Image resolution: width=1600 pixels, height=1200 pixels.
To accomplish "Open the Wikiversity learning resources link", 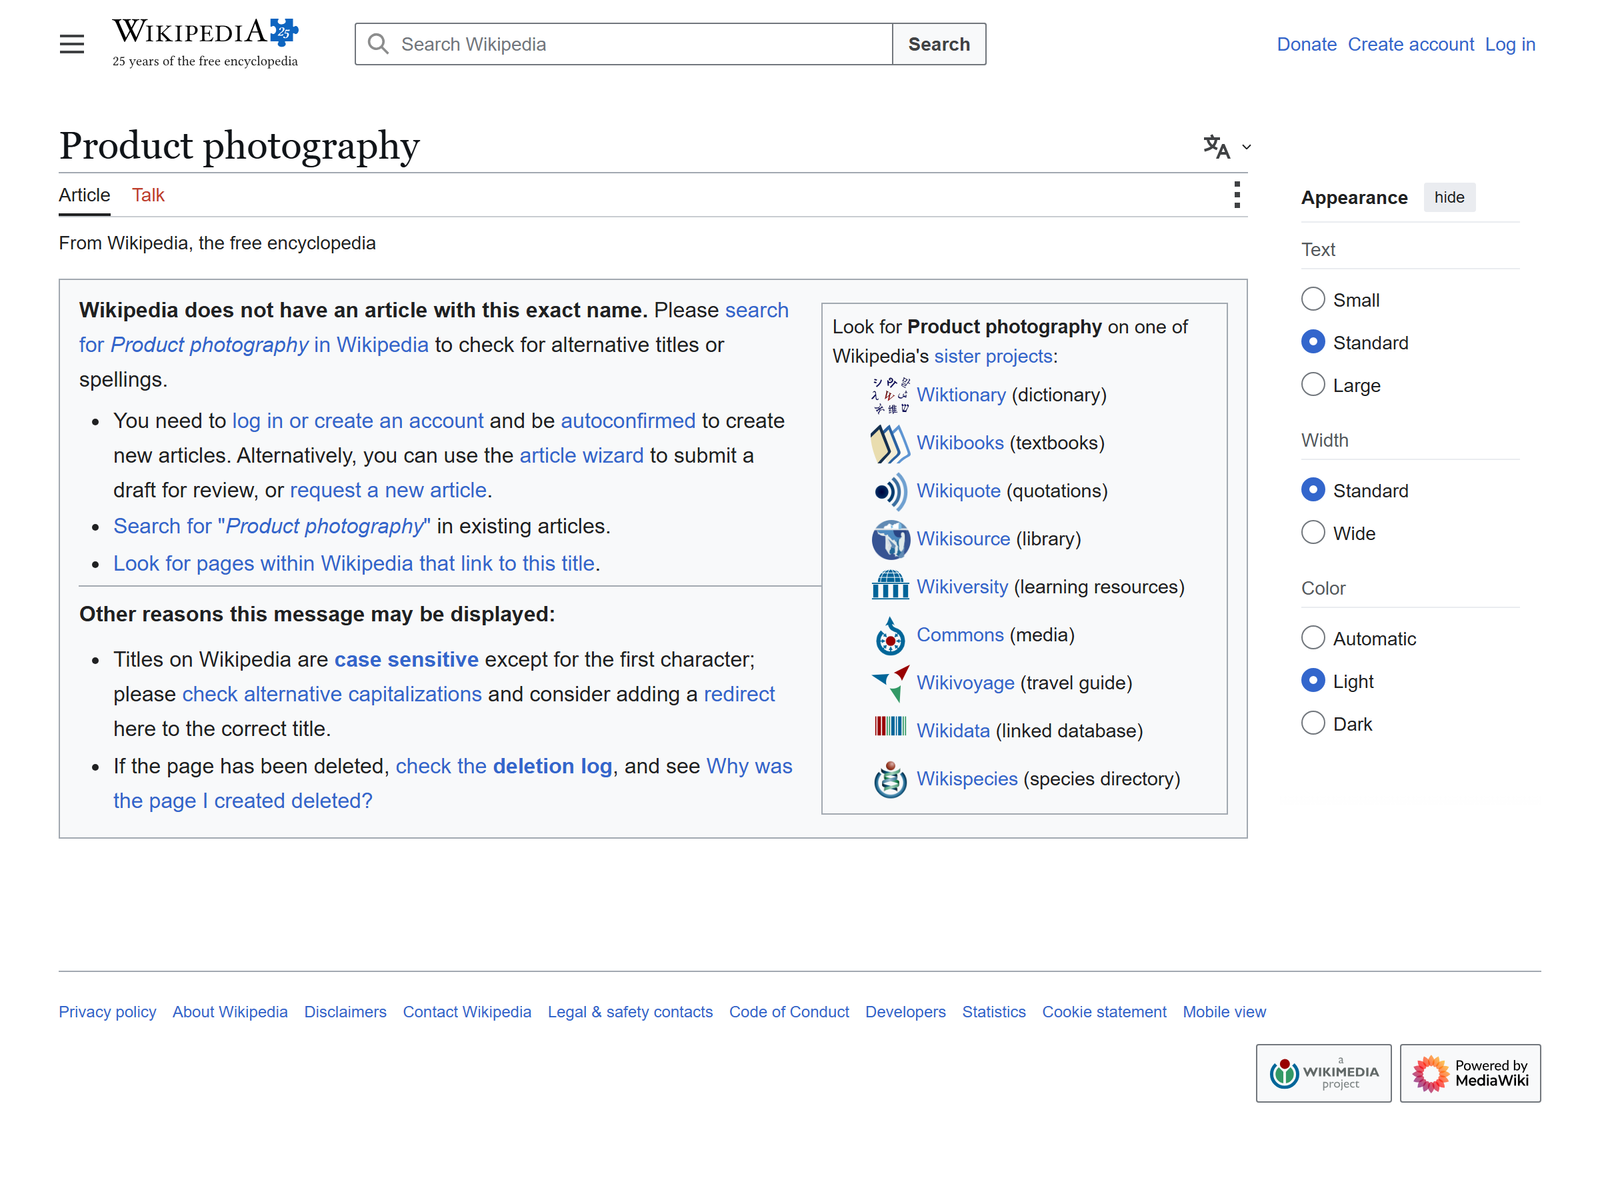I will 963,587.
